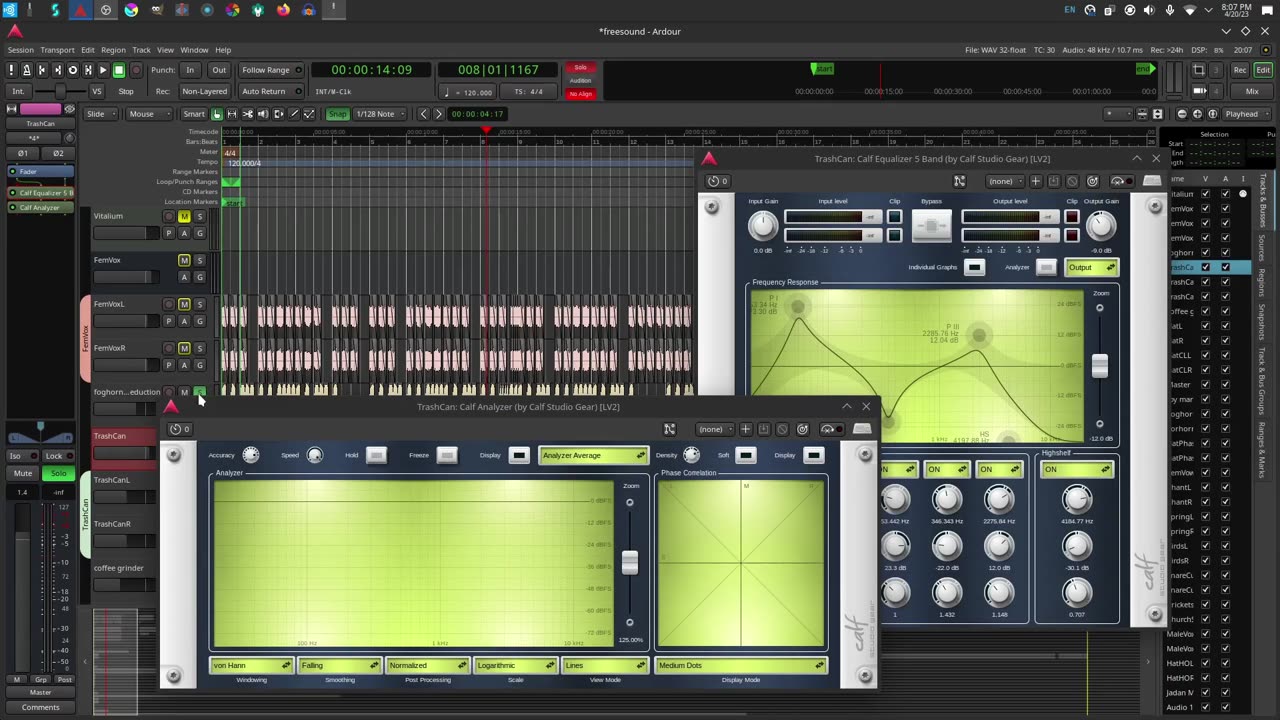Open the Region menu
Screen dimensions: 1280x720
pyautogui.click(x=113, y=50)
